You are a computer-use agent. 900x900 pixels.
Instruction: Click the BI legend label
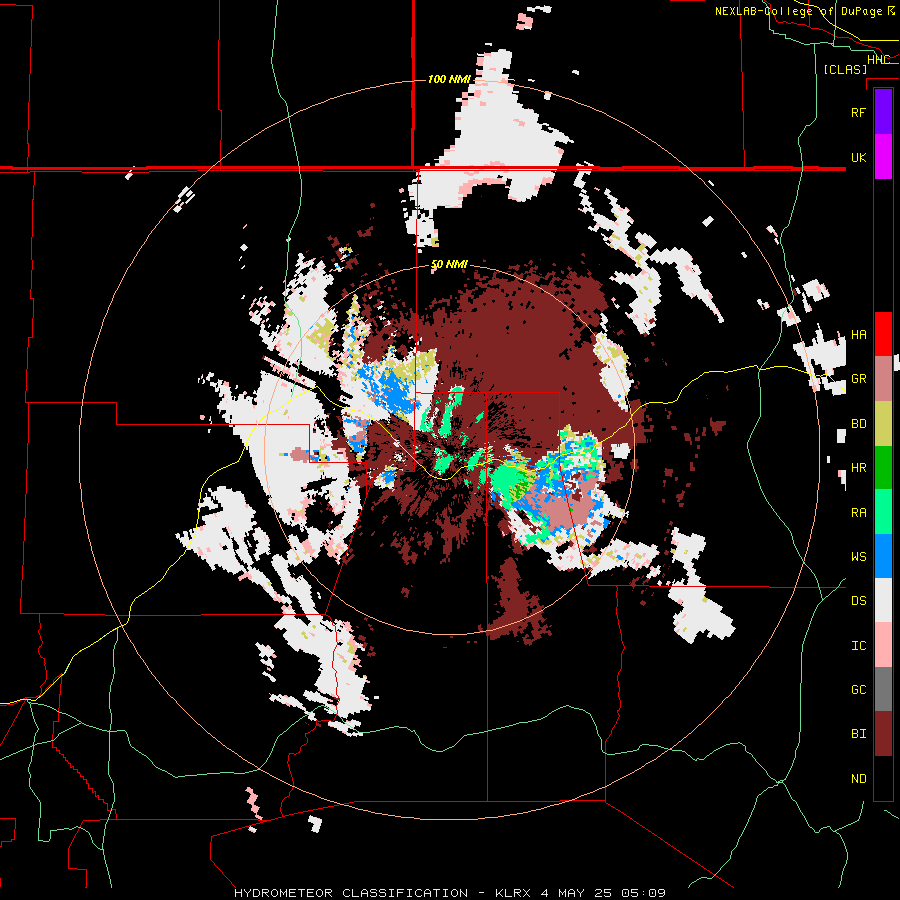tap(858, 734)
